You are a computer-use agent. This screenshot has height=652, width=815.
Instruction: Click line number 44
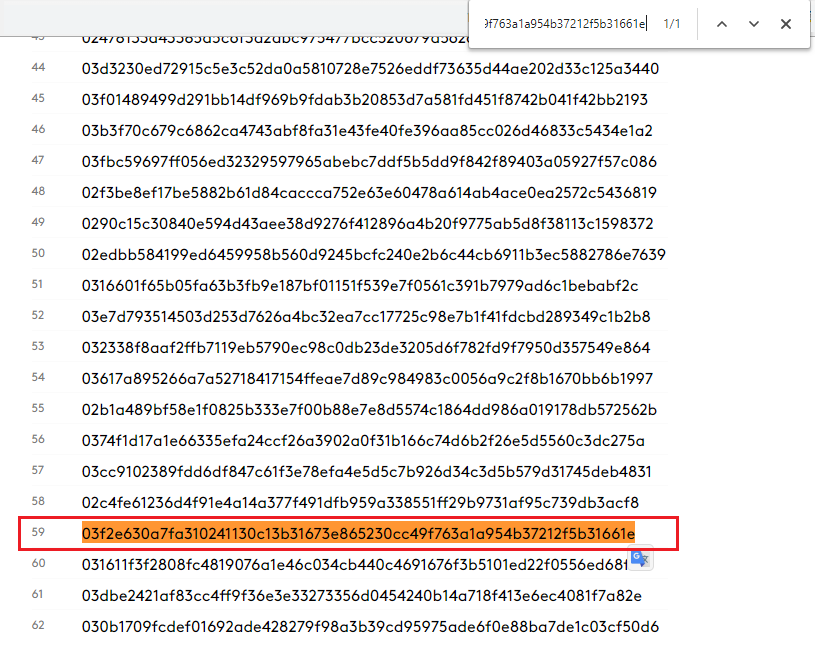(38, 67)
